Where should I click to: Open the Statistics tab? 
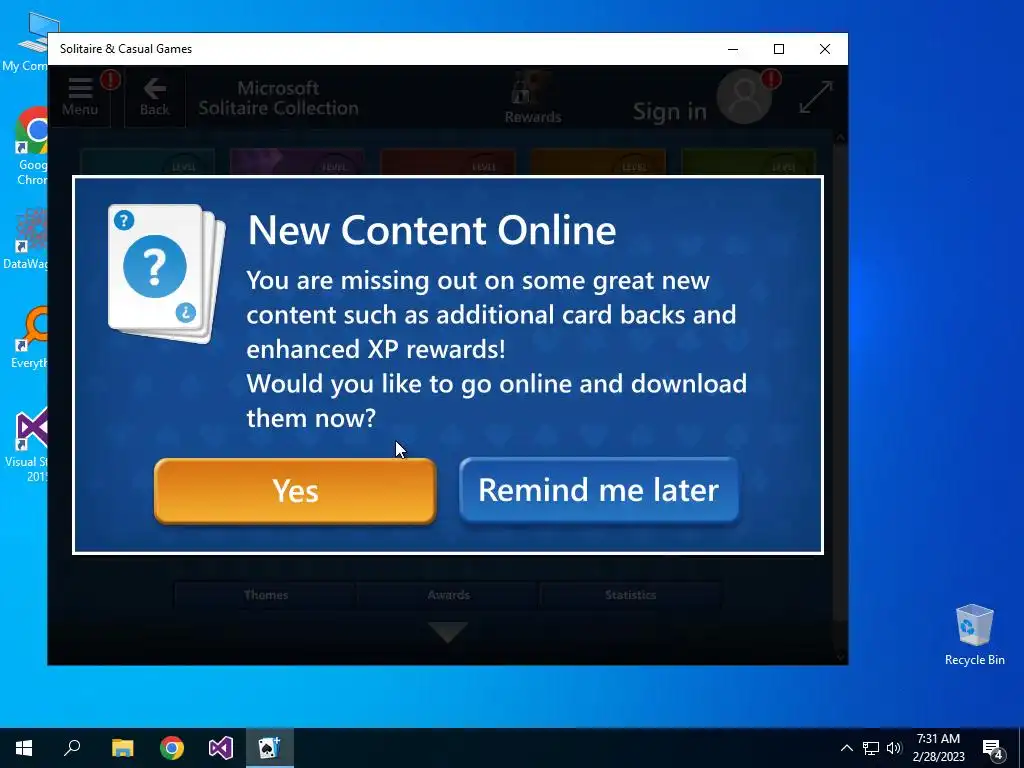(630, 595)
